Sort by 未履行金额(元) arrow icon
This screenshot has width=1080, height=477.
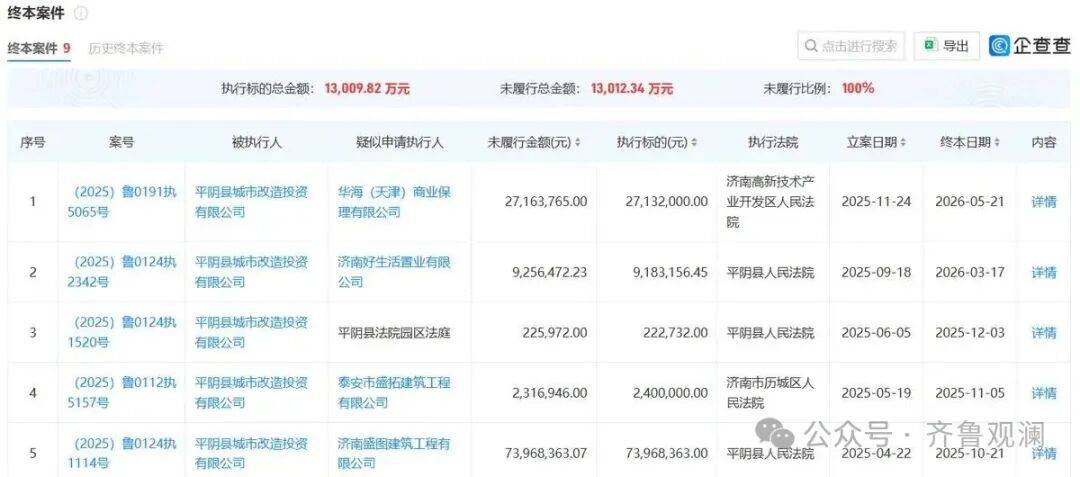(x=577, y=142)
